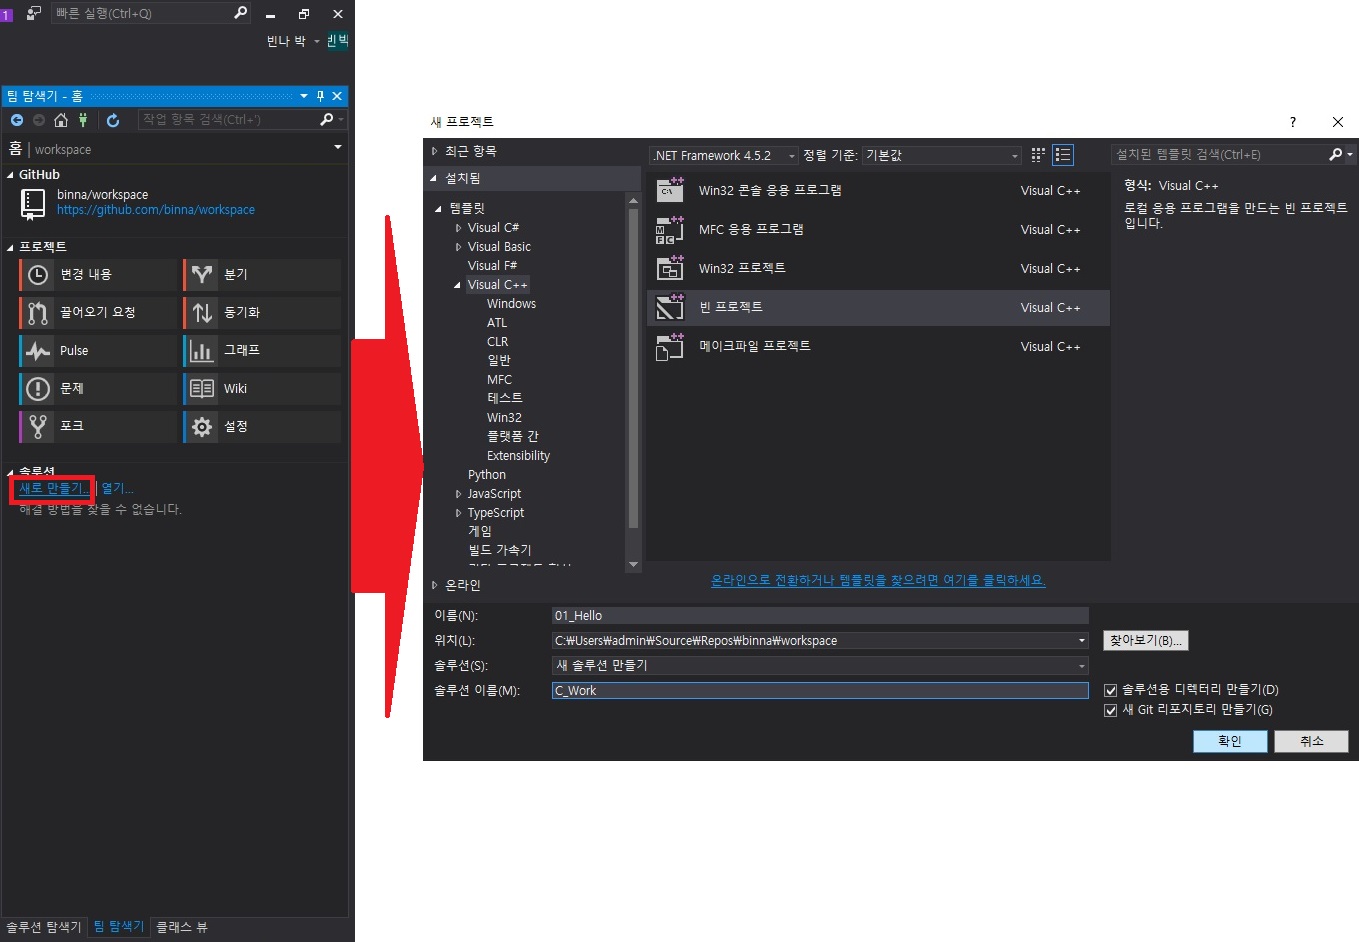1359x942 pixels.
Task: Click into 이름 field with 01_Hello
Action: point(820,616)
